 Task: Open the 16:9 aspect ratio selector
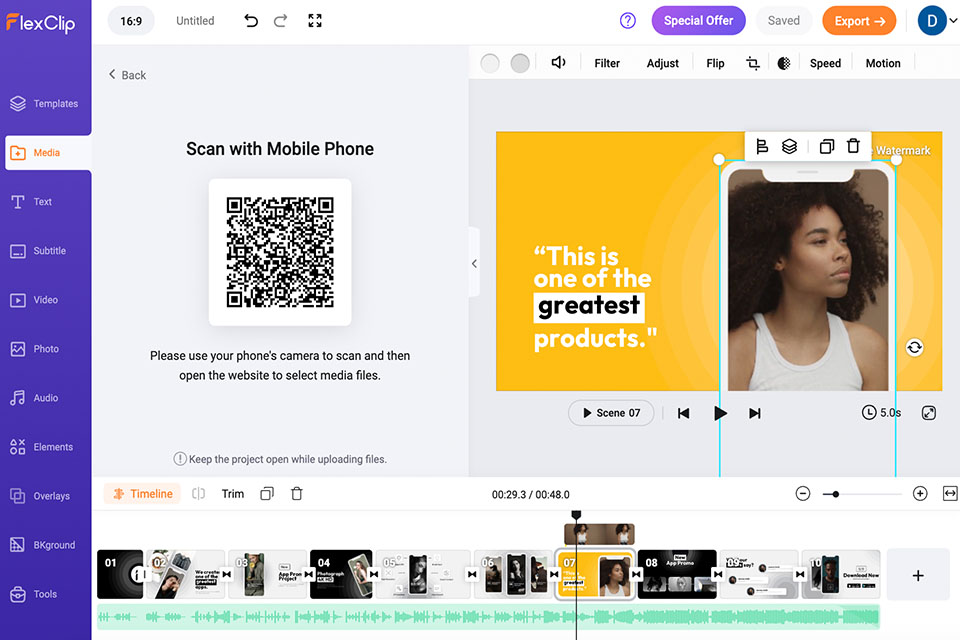click(x=131, y=21)
